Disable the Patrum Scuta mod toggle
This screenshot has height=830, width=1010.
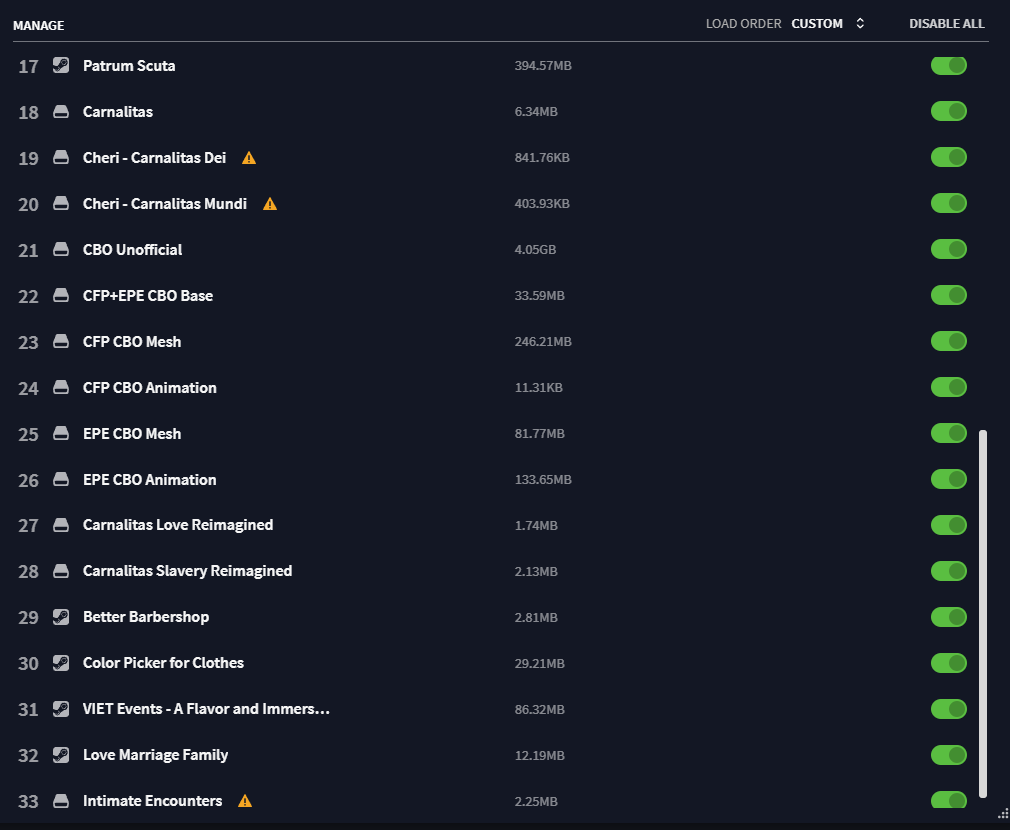coord(949,65)
